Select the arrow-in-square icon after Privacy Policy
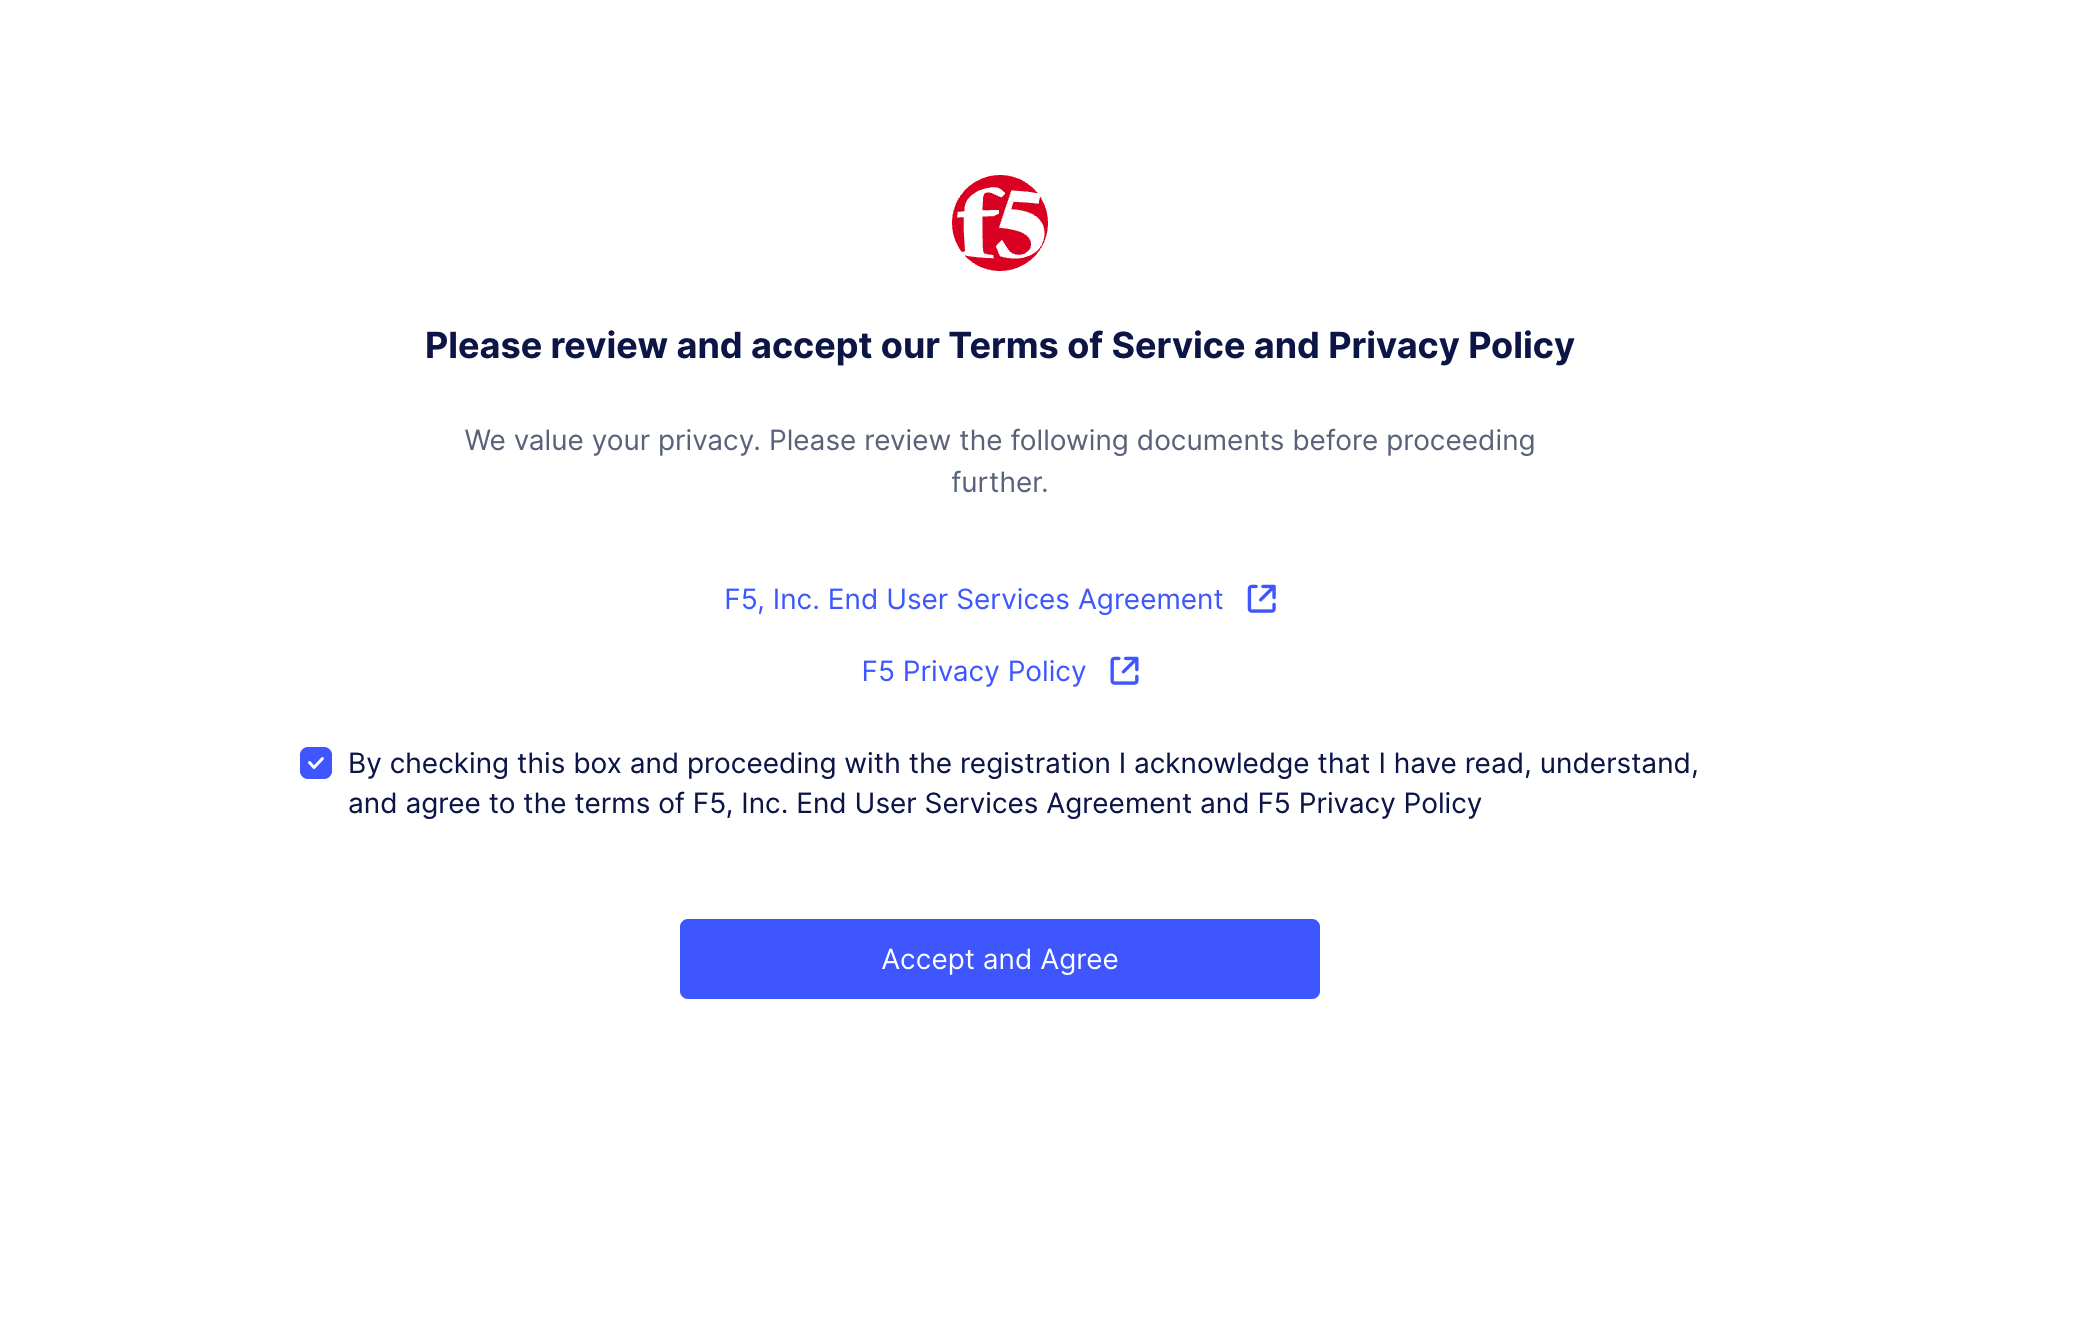Screen dimensions: 2076x1326 pyautogui.click(x=1125, y=671)
